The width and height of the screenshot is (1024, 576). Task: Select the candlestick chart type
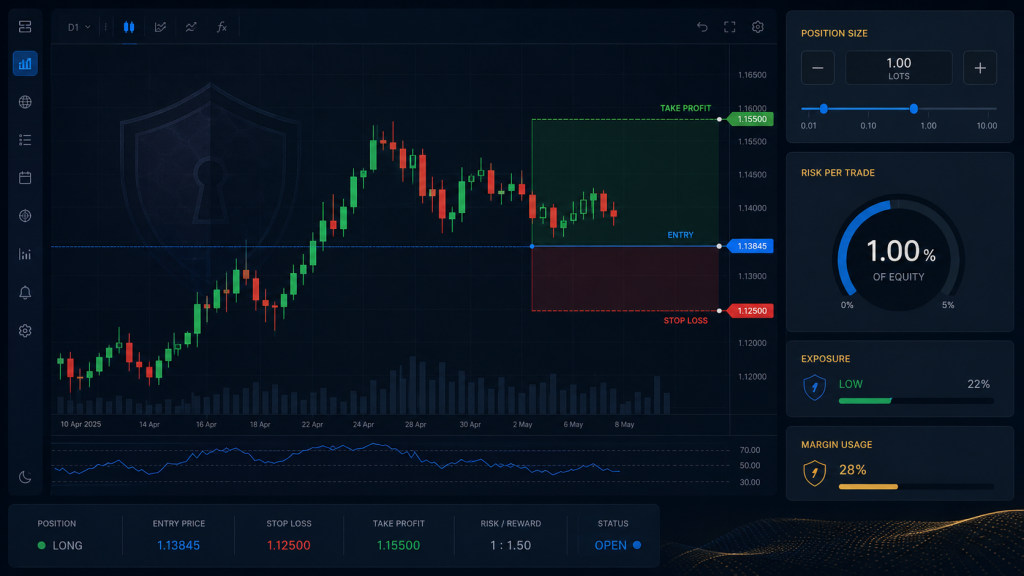pyautogui.click(x=129, y=27)
